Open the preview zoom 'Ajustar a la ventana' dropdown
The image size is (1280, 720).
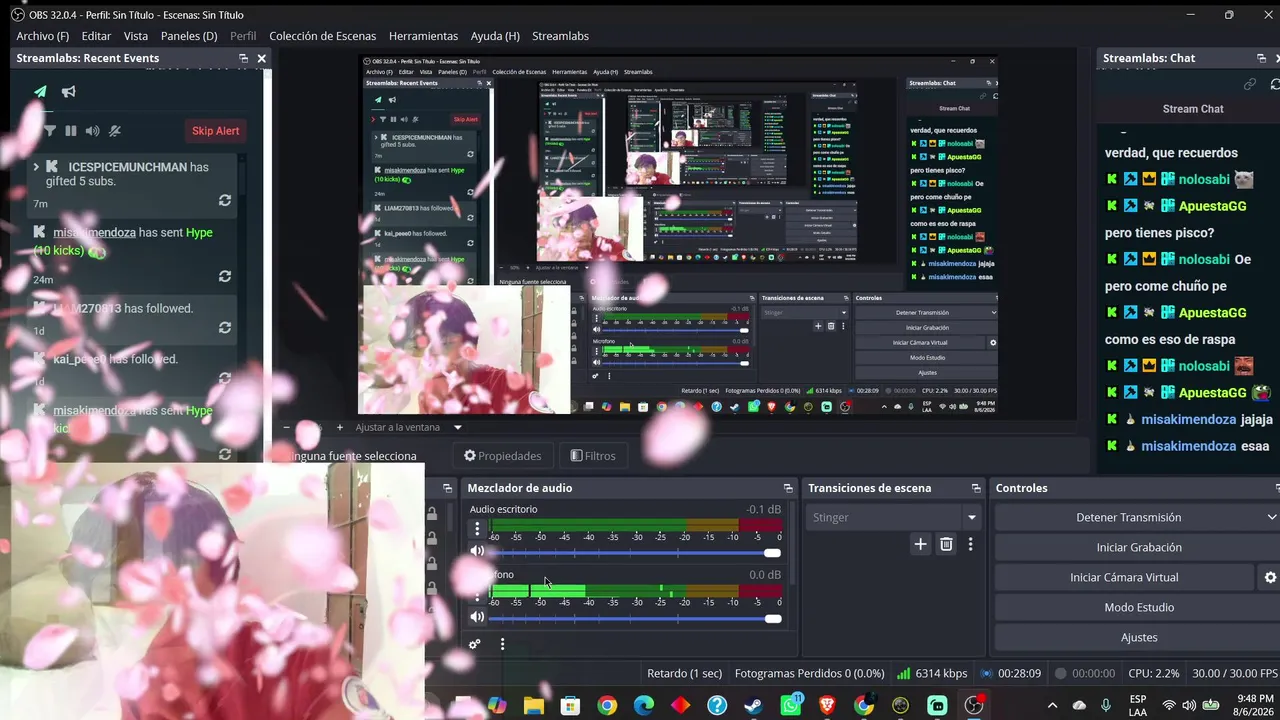coord(458,427)
